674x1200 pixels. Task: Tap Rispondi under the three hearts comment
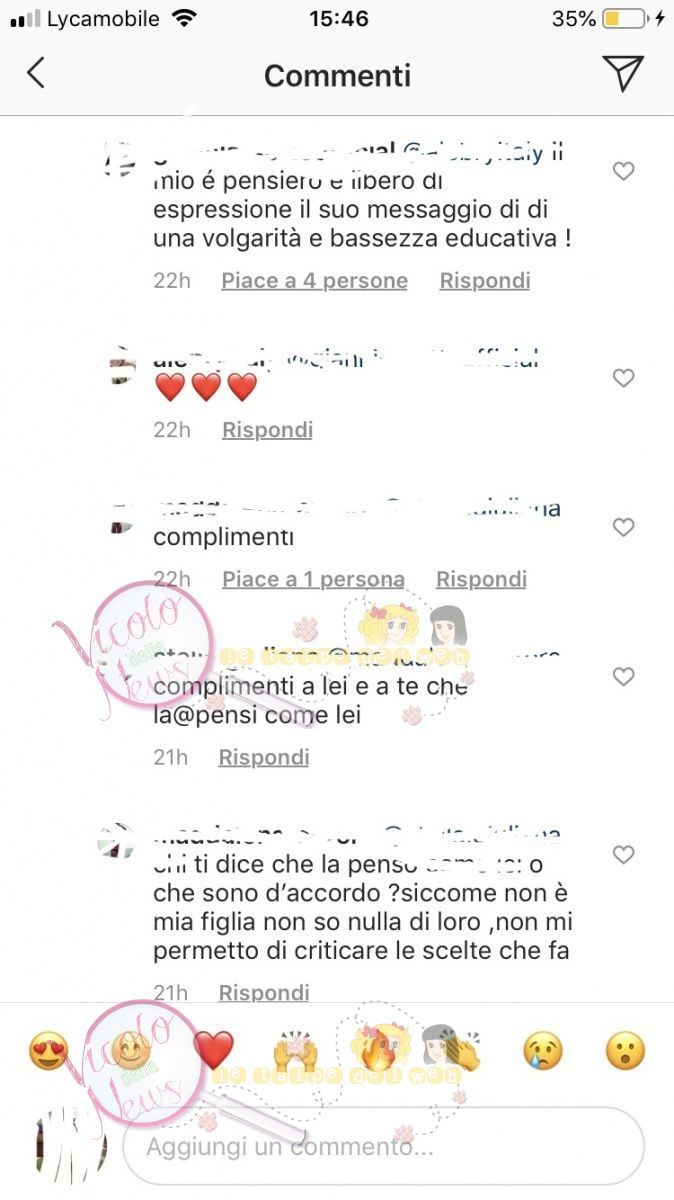pos(267,430)
